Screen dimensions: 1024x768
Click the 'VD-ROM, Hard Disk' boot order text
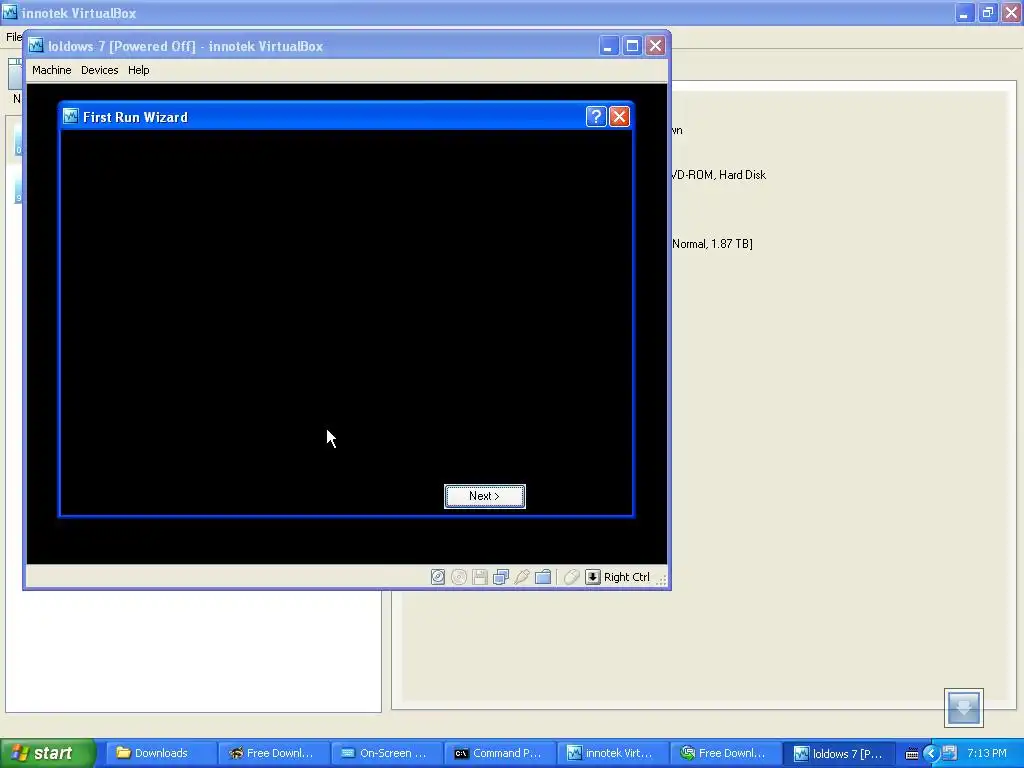pos(718,174)
